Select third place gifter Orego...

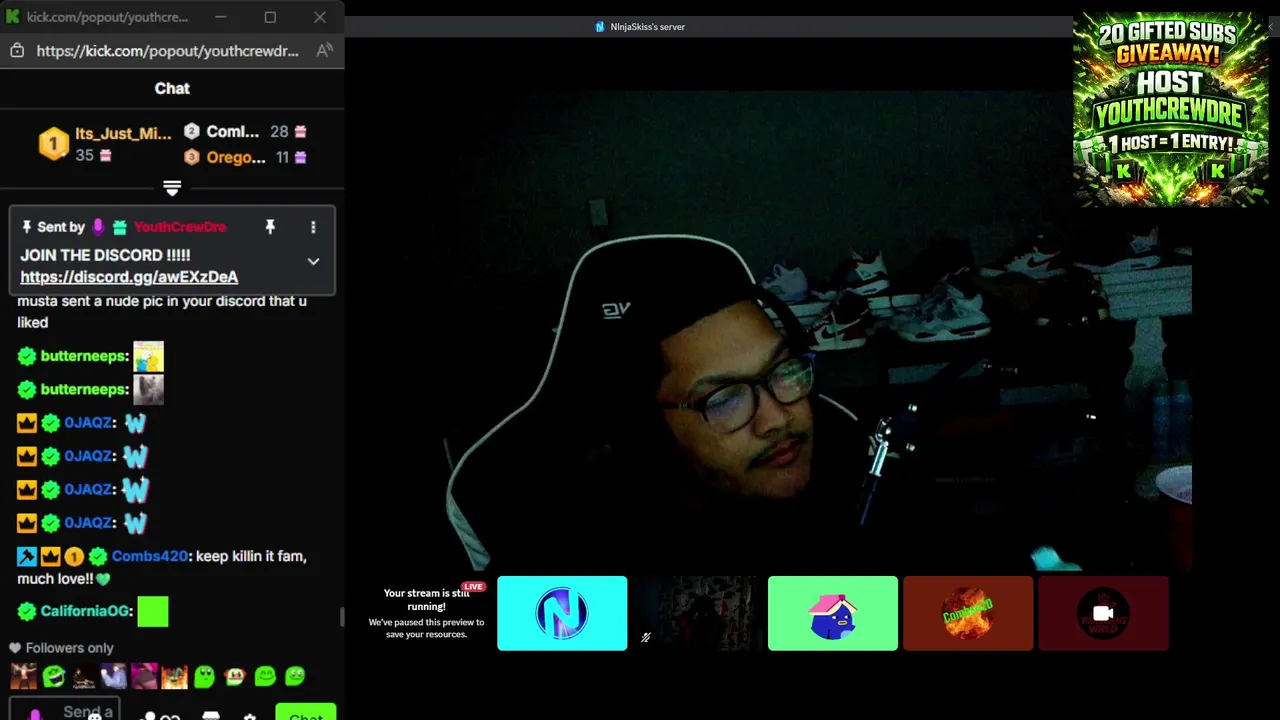tap(235, 157)
